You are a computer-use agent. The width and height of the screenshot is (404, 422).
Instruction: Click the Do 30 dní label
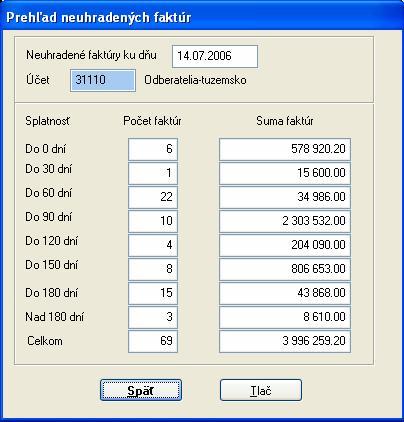pyautogui.click(x=49, y=169)
